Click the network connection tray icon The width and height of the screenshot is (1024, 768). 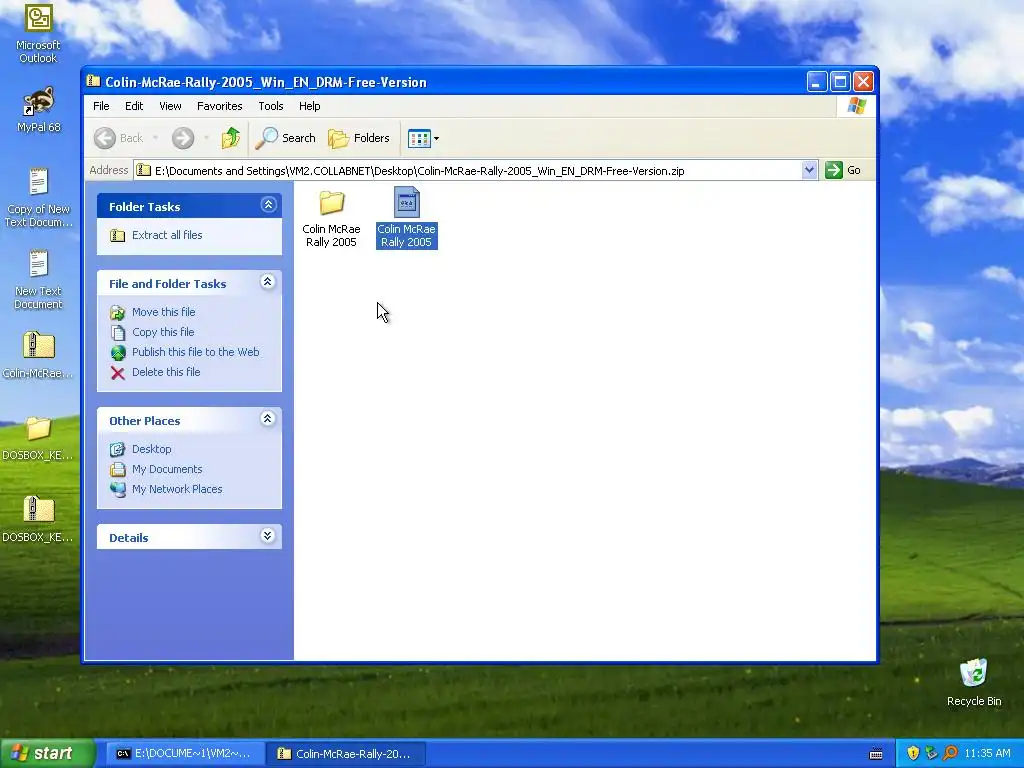pos(931,754)
